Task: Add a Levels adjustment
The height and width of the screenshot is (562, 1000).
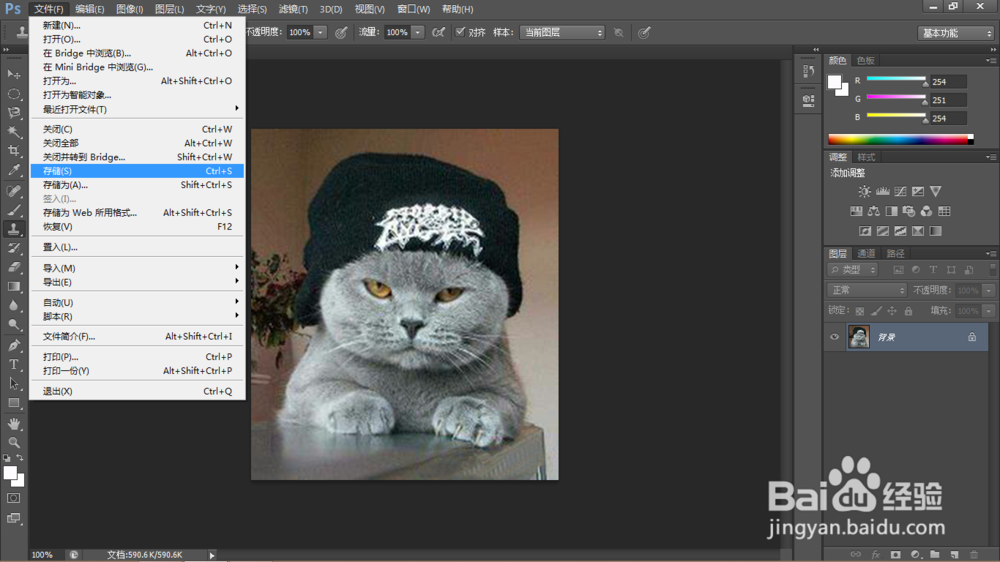Action: (x=882, y=191)
